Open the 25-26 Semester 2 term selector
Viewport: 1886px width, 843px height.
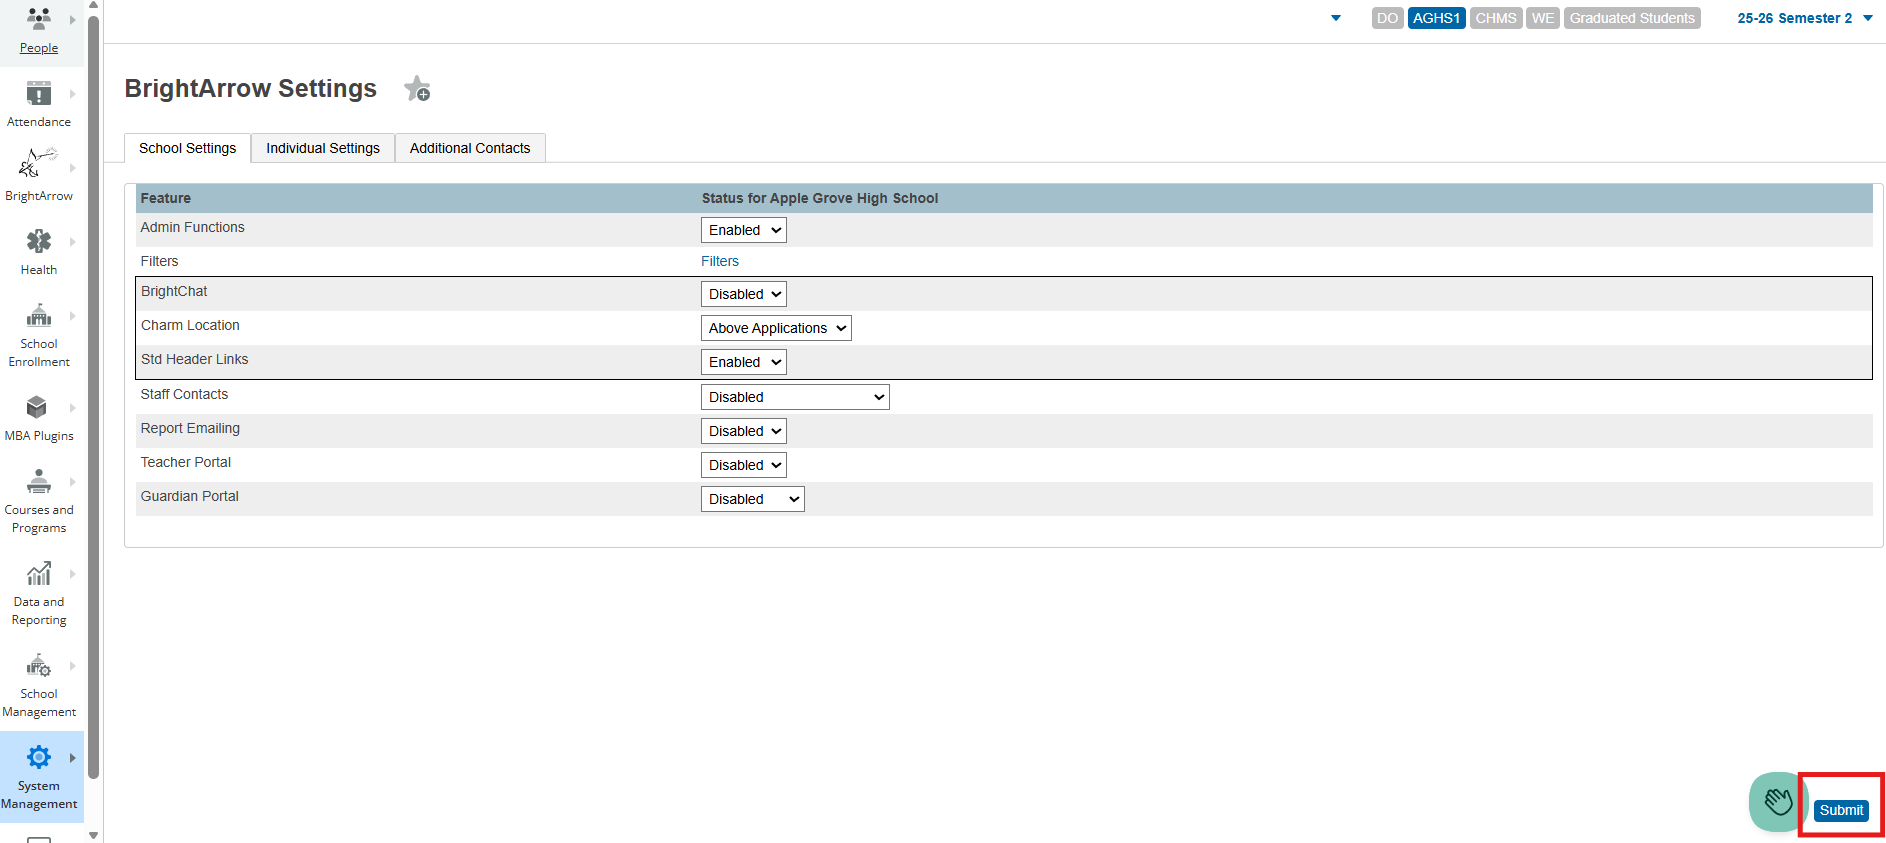pos(1805,18)
